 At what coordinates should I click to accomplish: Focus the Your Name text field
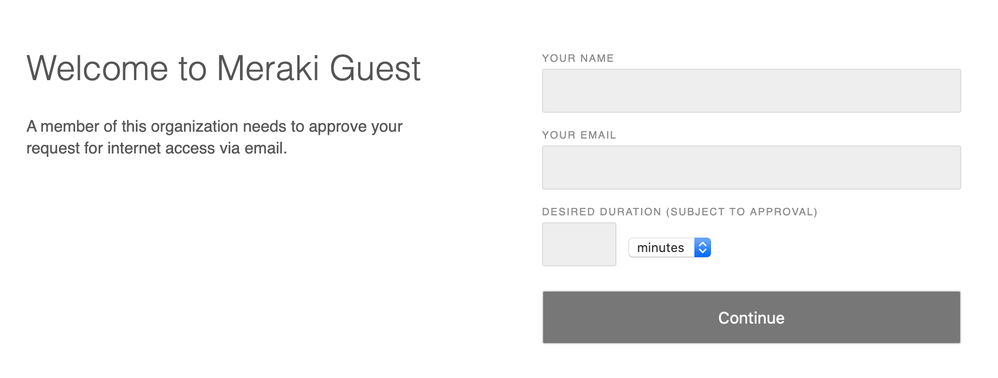click(751, 91)
